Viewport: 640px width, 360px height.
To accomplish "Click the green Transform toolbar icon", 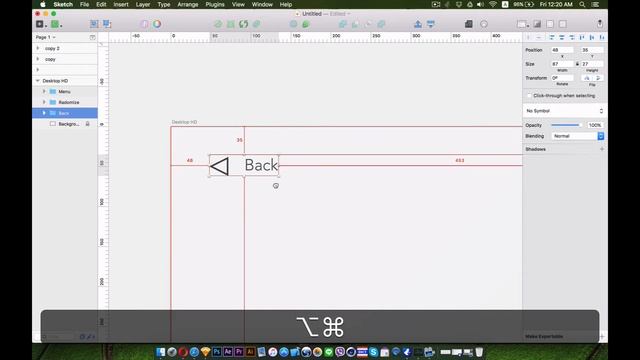I will (x=231, y=24).
